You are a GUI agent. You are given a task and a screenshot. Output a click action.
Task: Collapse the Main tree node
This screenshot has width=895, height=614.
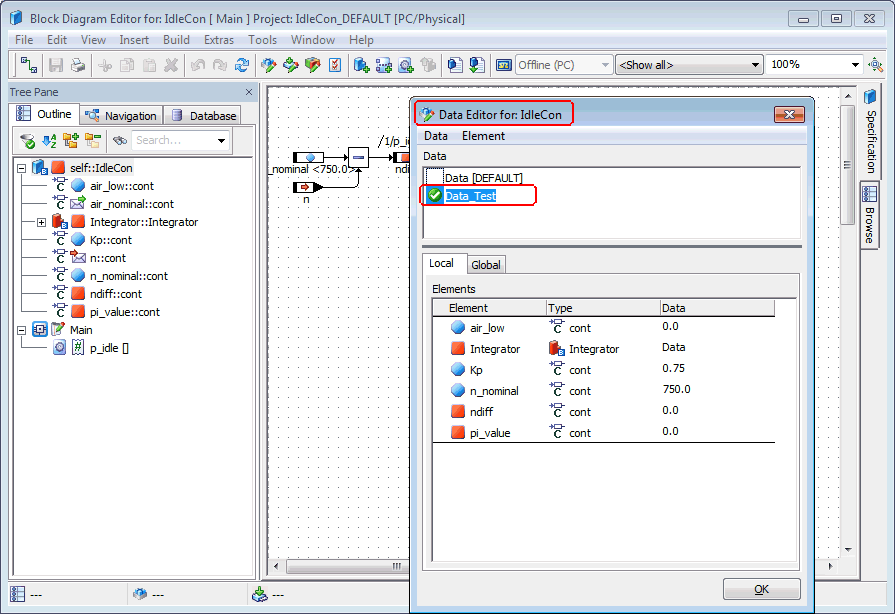(x=22, y=330)
